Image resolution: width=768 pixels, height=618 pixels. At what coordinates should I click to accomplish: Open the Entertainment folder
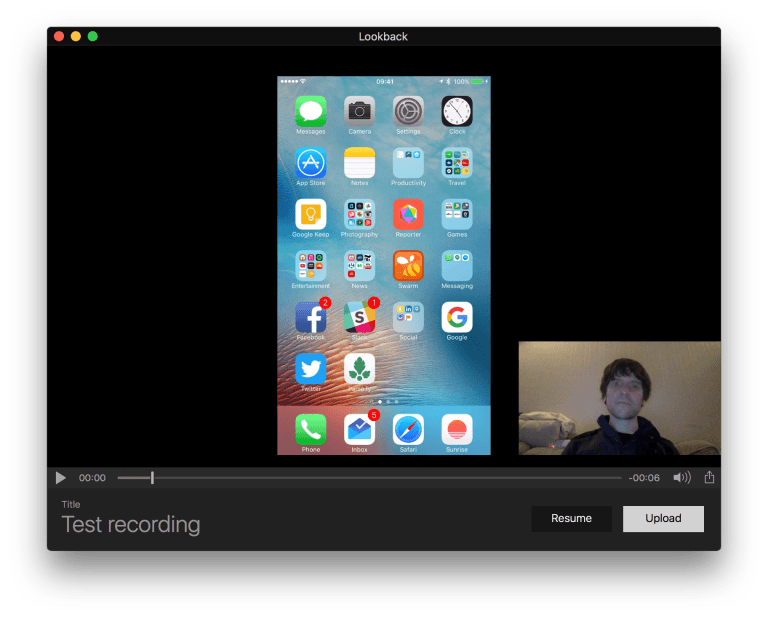(311, 266)
